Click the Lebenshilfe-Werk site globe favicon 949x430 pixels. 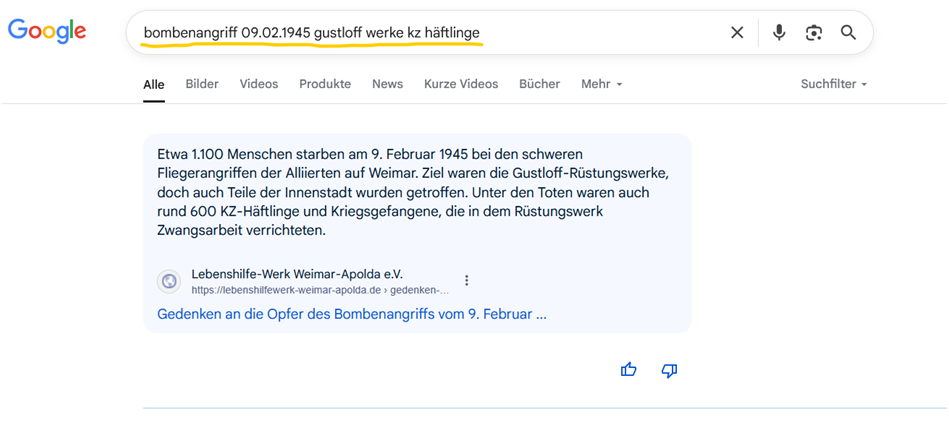pyautogui.click(x=169, y=281)
